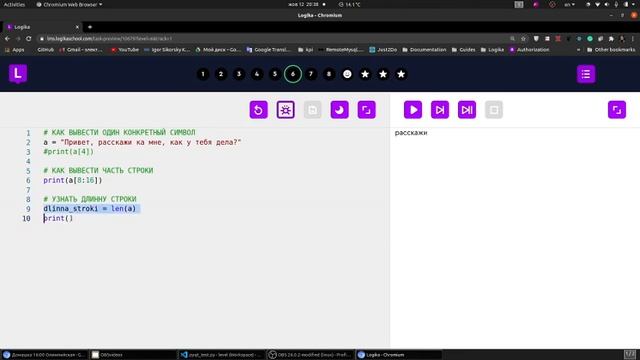Go to task number 3
This screenshot has width=640, height=360.
239,74
